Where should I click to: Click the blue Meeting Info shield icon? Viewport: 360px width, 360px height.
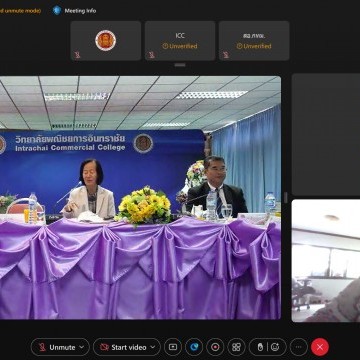coord(57,10)
